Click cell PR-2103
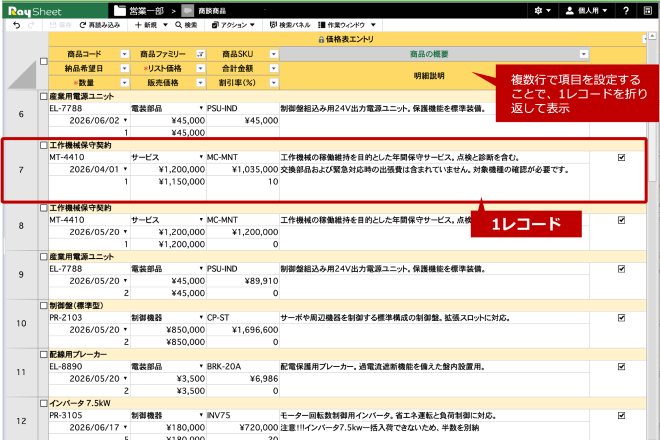Screen dimensions: 660x440 (x=89, y=317)
